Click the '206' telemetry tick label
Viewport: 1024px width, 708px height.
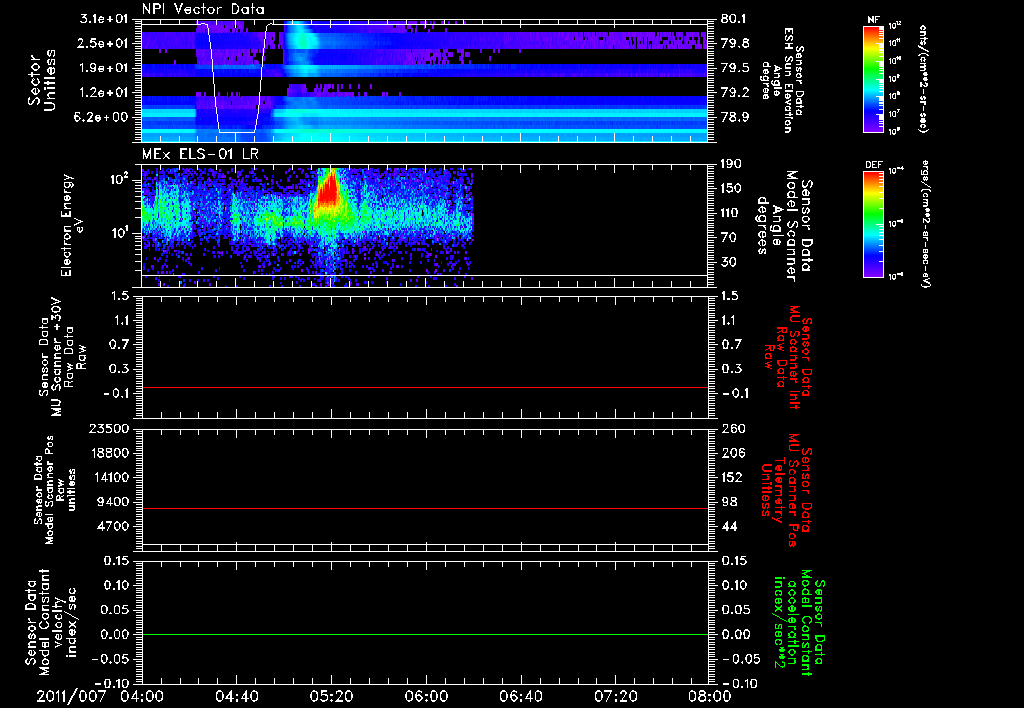point(731,453)
